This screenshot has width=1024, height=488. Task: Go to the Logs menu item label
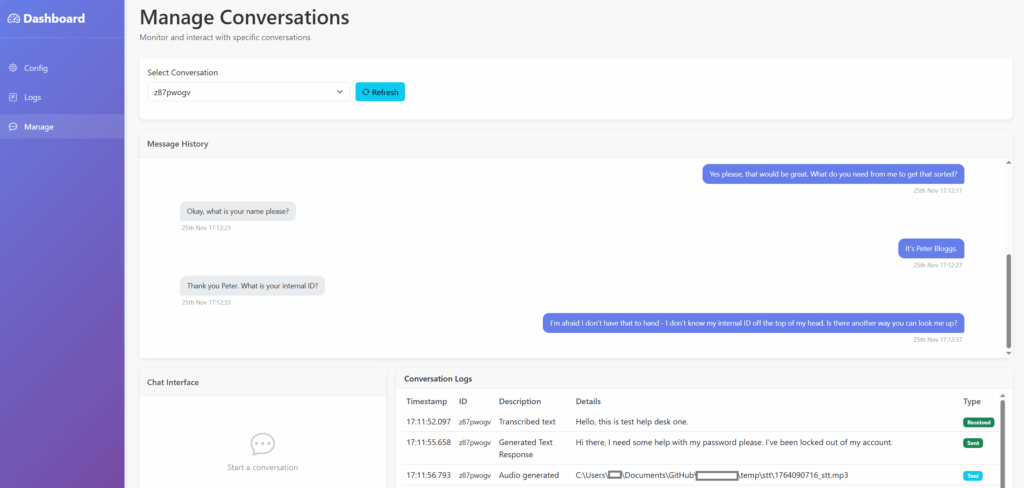click(33, 97)
